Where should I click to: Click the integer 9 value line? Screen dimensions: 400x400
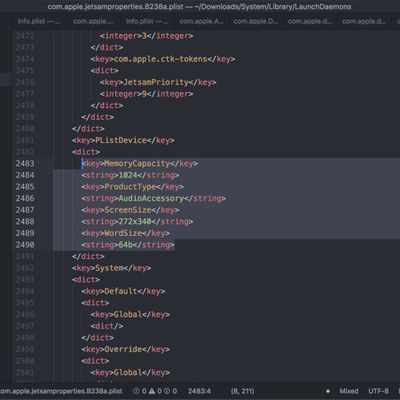(x=146, y=94)
